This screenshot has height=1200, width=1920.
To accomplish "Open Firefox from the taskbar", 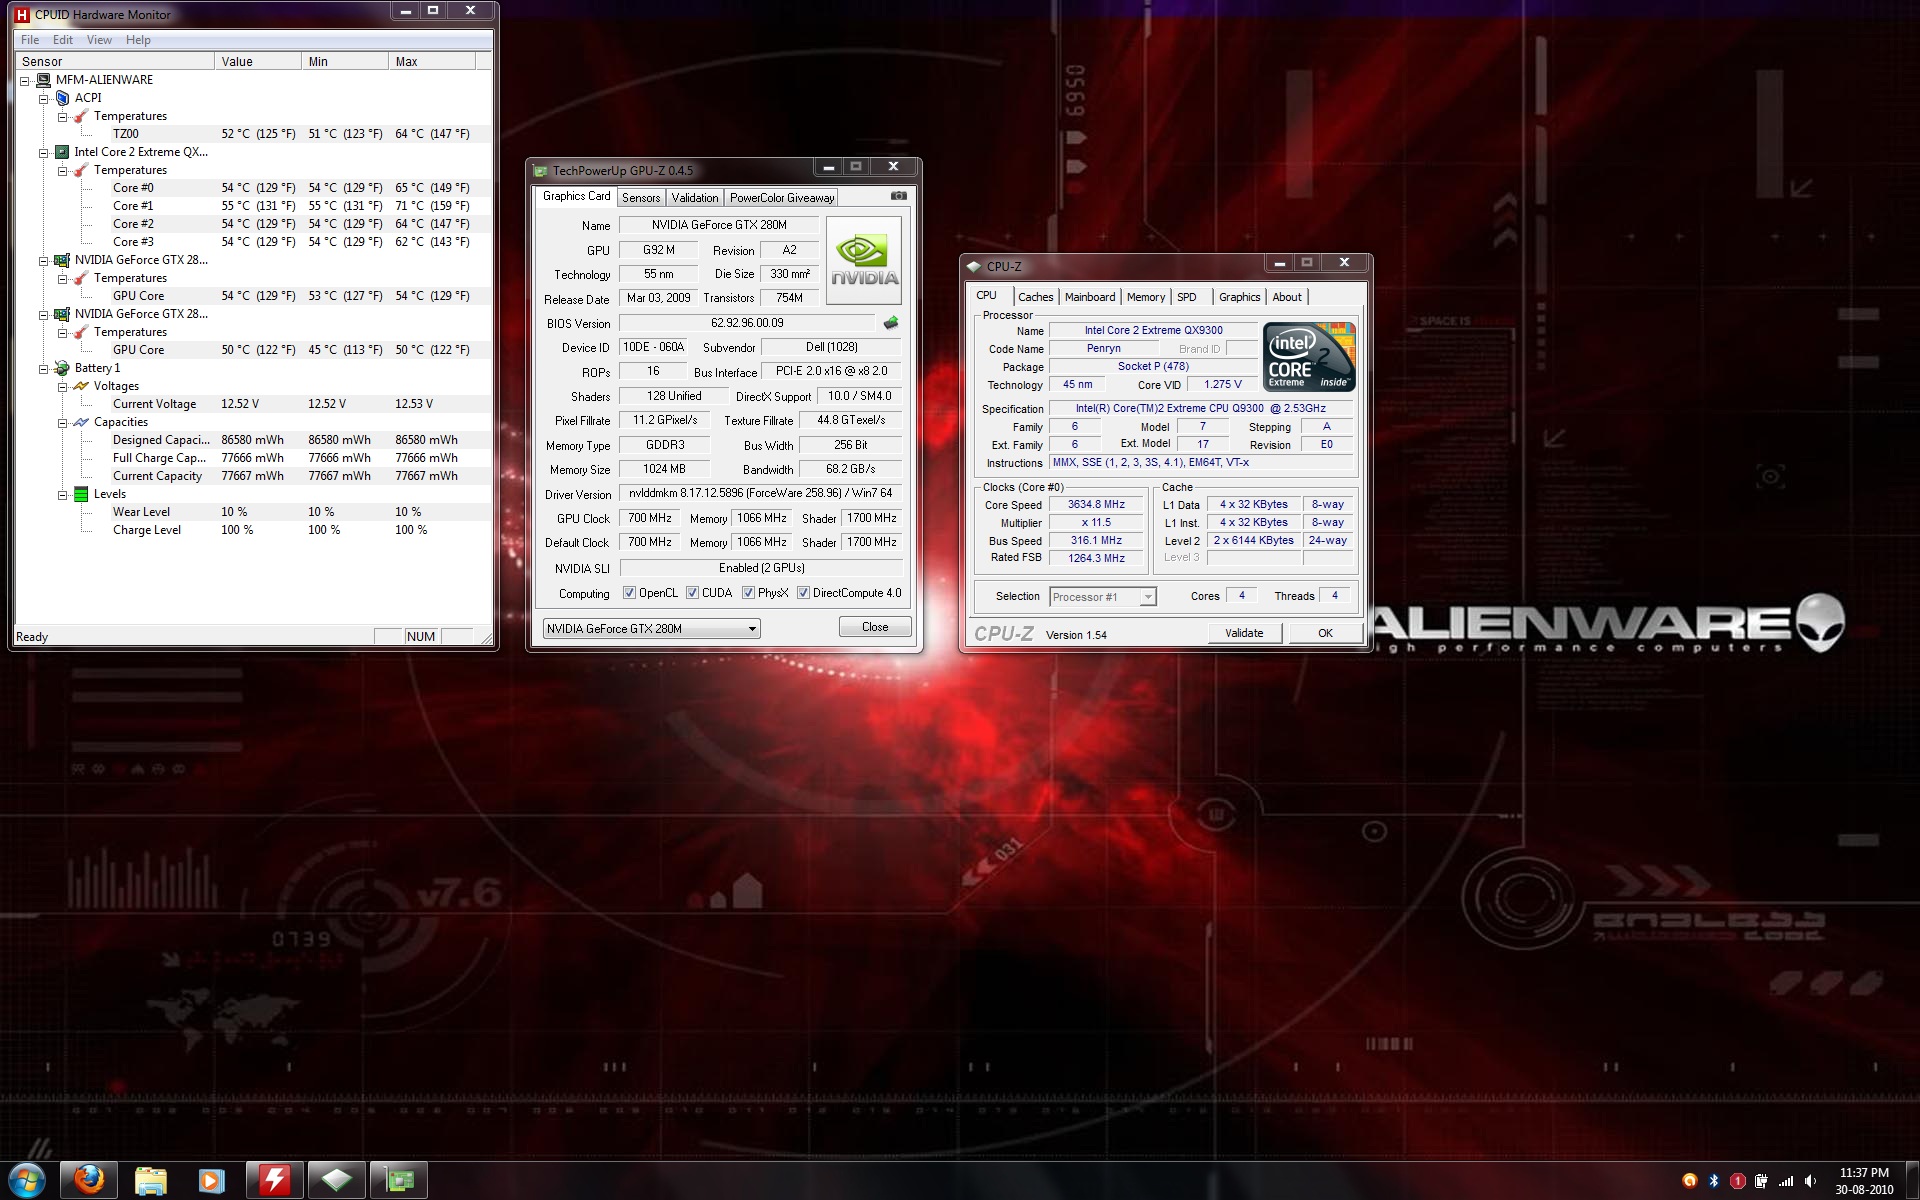I will tap(89, 1180).
